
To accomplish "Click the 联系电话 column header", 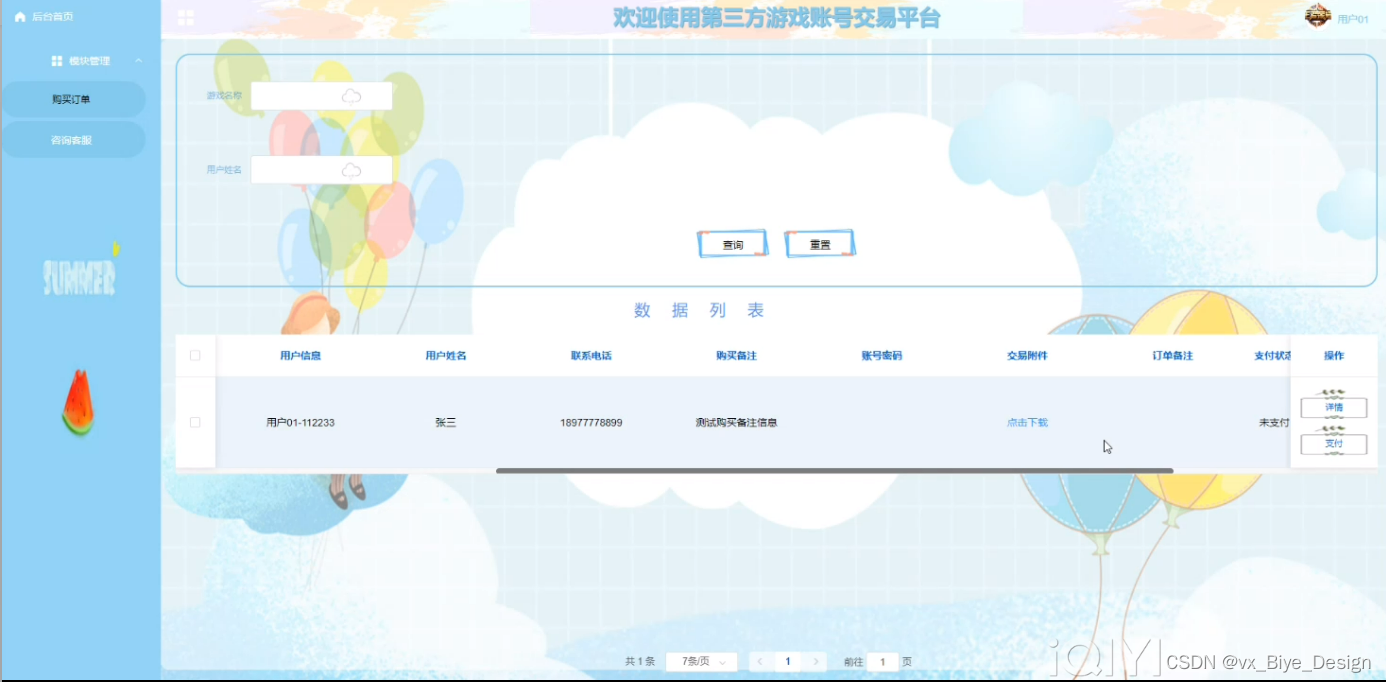I will [x=591, y=356].
